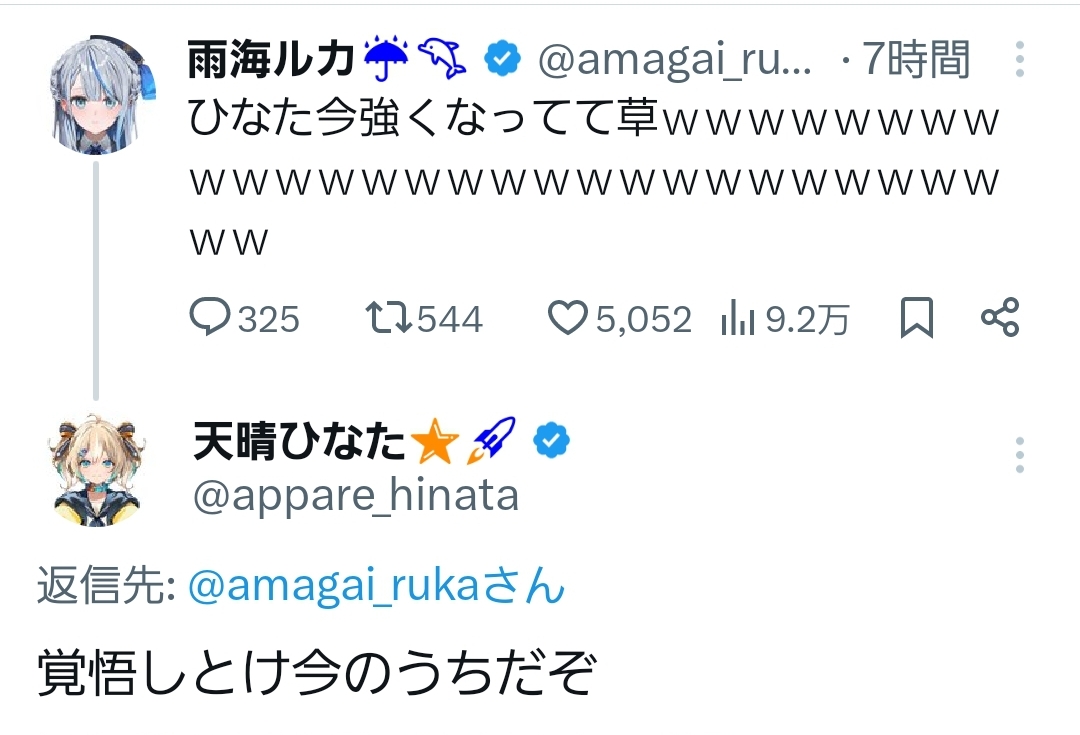
Task: Click the display name 雨海ルカ
Action: click(x=272, y=61)
